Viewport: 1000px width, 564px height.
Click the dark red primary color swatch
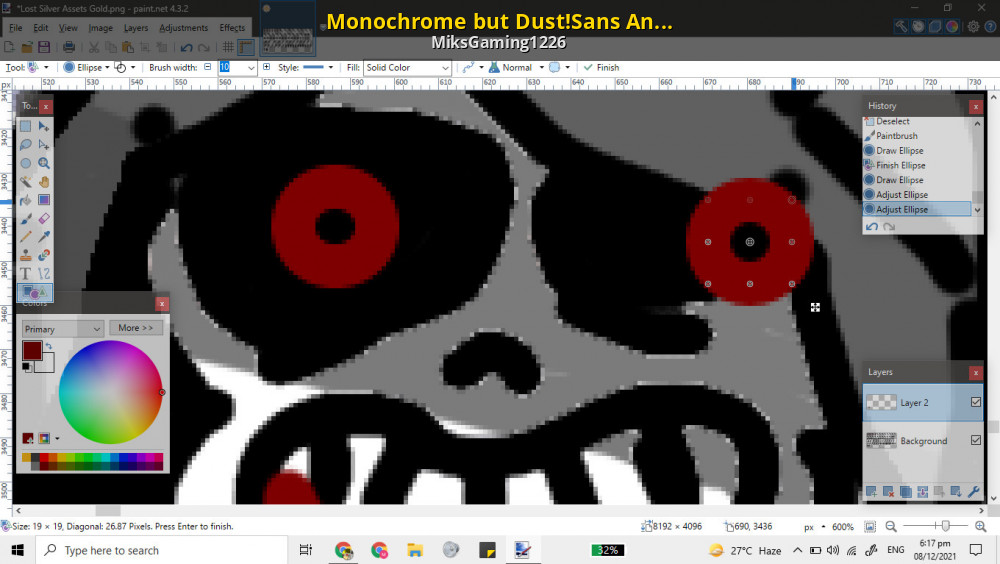[32, 350]
